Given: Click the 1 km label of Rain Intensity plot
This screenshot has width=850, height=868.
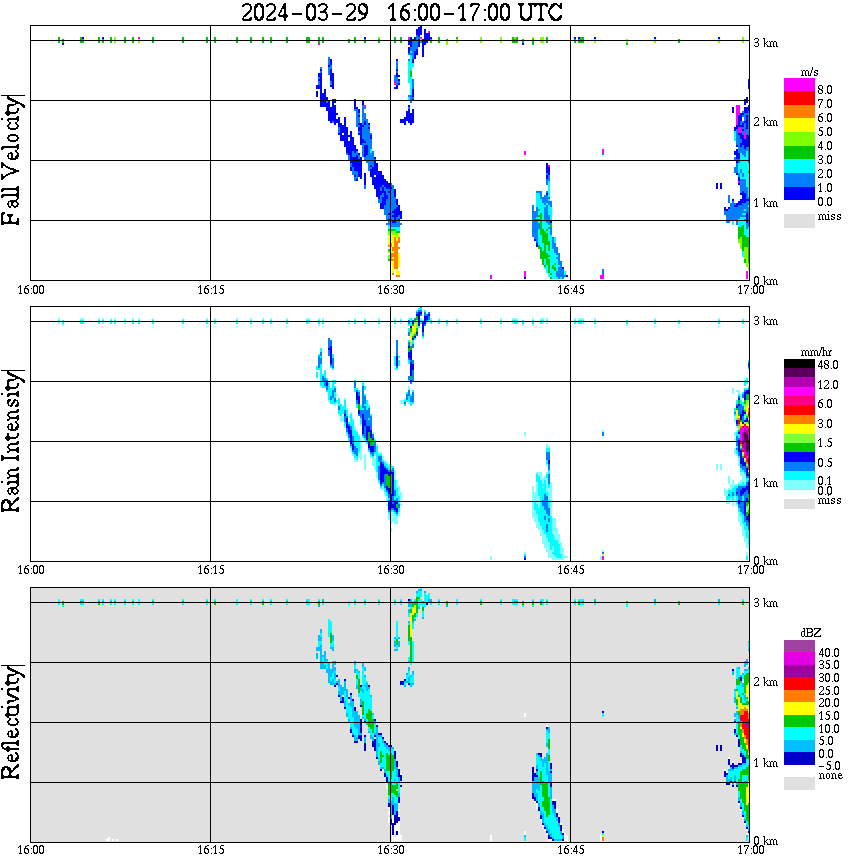Looking at the screenshot, I should point(765,483).
